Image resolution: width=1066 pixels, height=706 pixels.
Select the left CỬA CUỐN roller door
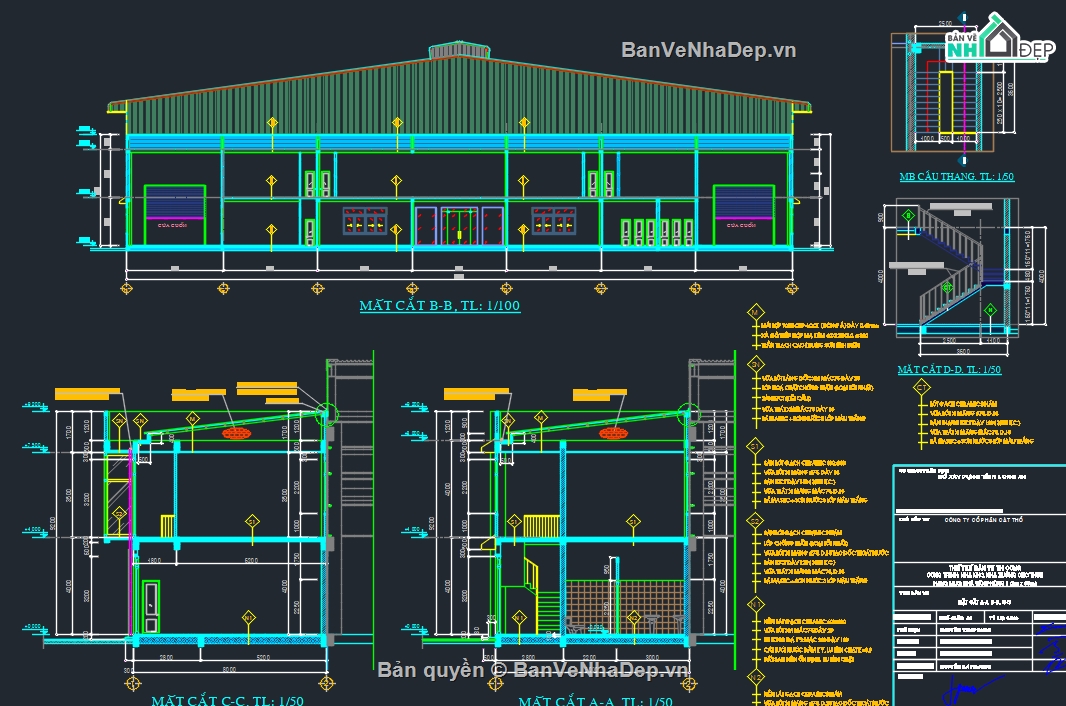[175, 214]
